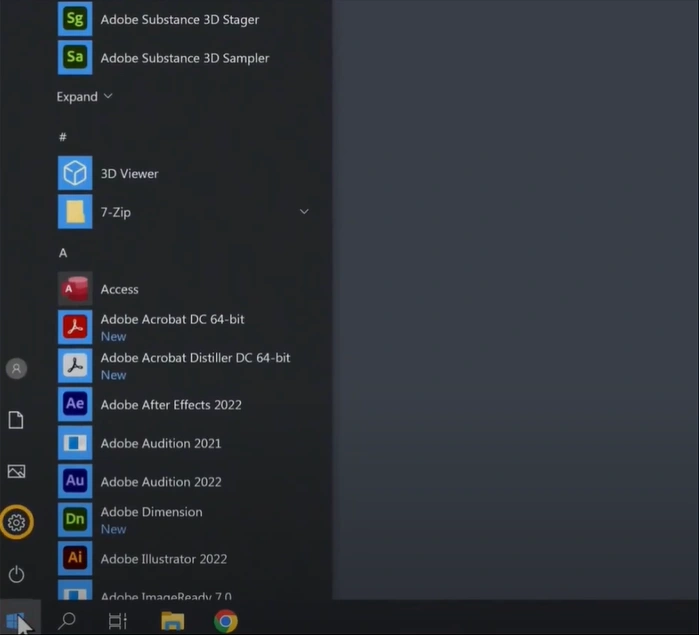Expand the recently added apps list
This screenshot has height=635, width=699.
pyautogui.click(x=84, y=96)
